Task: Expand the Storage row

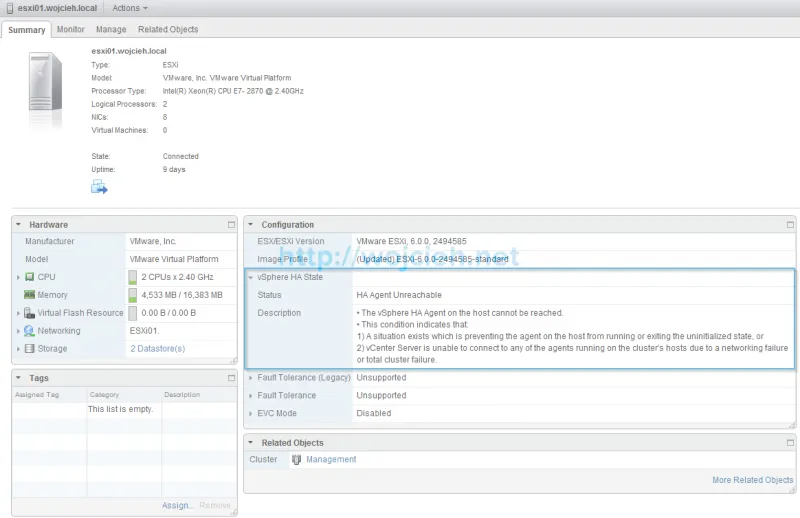Action: [x=18, y=349]
